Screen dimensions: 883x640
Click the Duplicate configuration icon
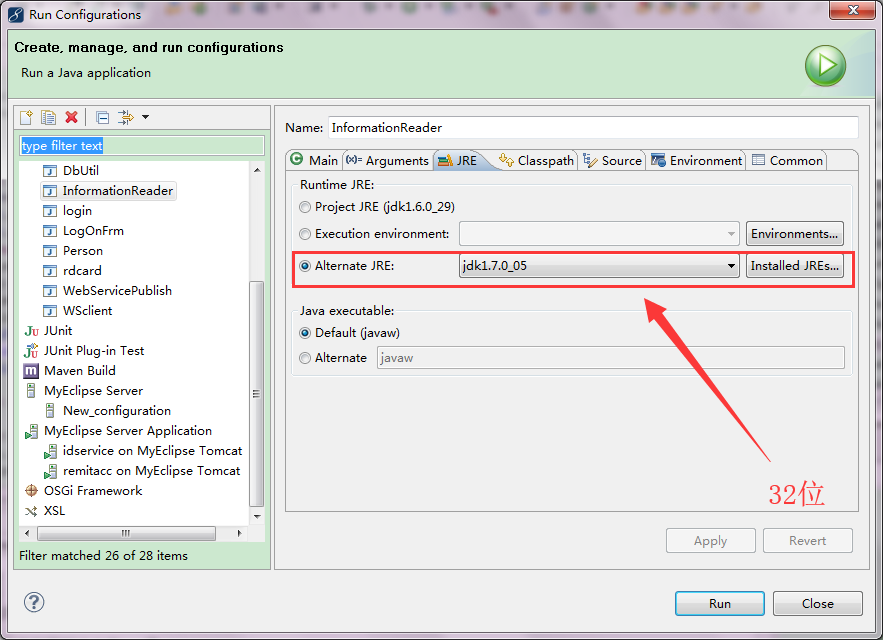(48, 117)
